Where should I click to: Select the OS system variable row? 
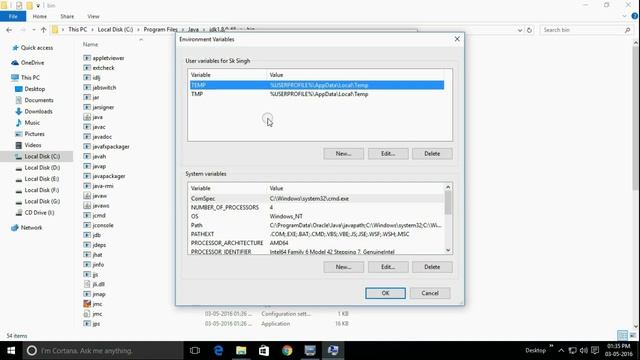point(317,216)
